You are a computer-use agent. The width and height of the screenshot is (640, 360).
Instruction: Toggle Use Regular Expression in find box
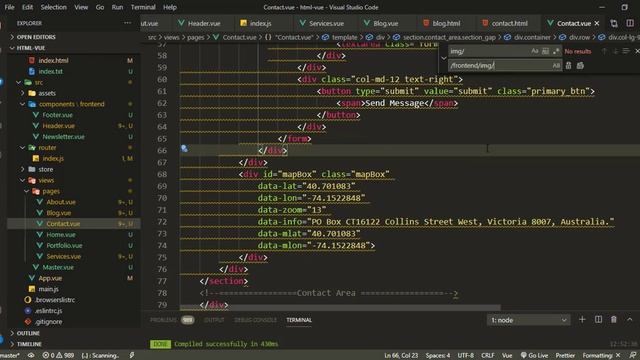pyautogui.click(x=556, y=51)
